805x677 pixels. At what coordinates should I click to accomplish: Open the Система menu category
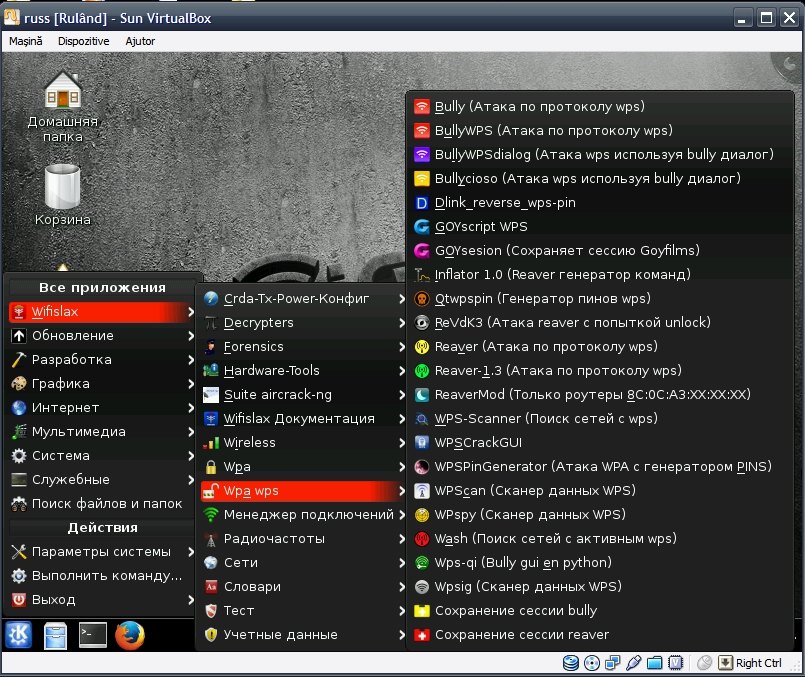tap(102, 456)
